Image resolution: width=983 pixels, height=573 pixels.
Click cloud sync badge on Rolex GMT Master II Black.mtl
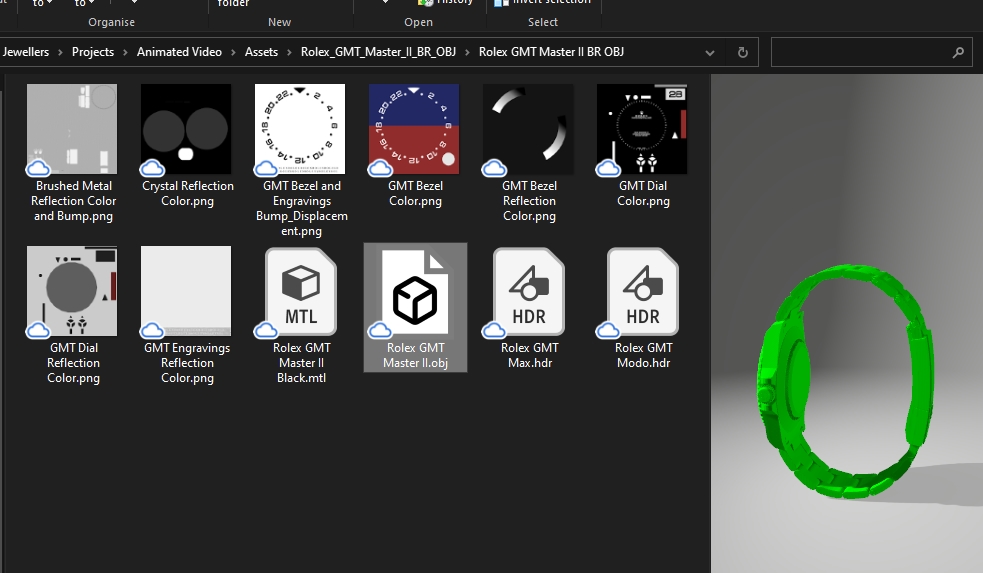pos(266,330)
